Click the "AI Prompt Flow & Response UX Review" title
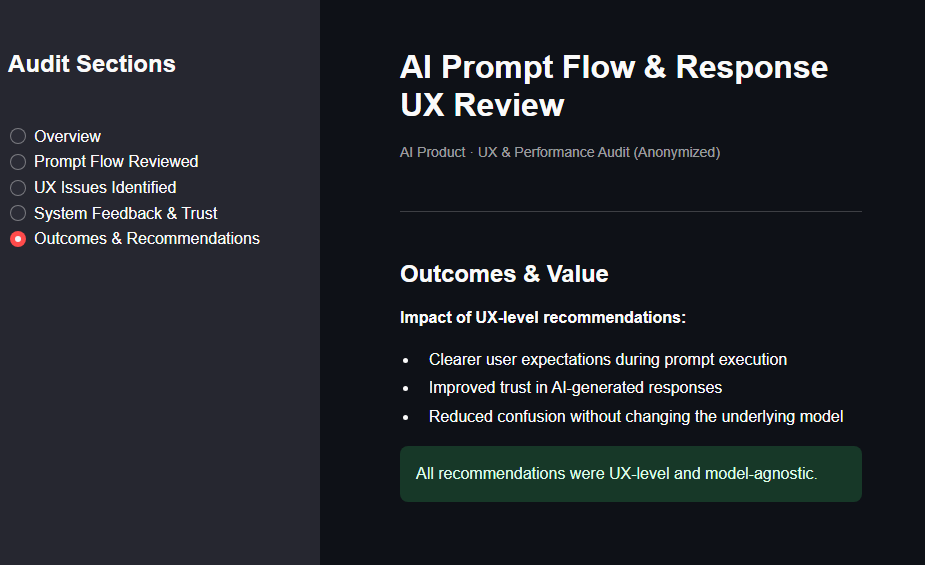The width and height of the screenshot is (925, 565). pos(613,86)
